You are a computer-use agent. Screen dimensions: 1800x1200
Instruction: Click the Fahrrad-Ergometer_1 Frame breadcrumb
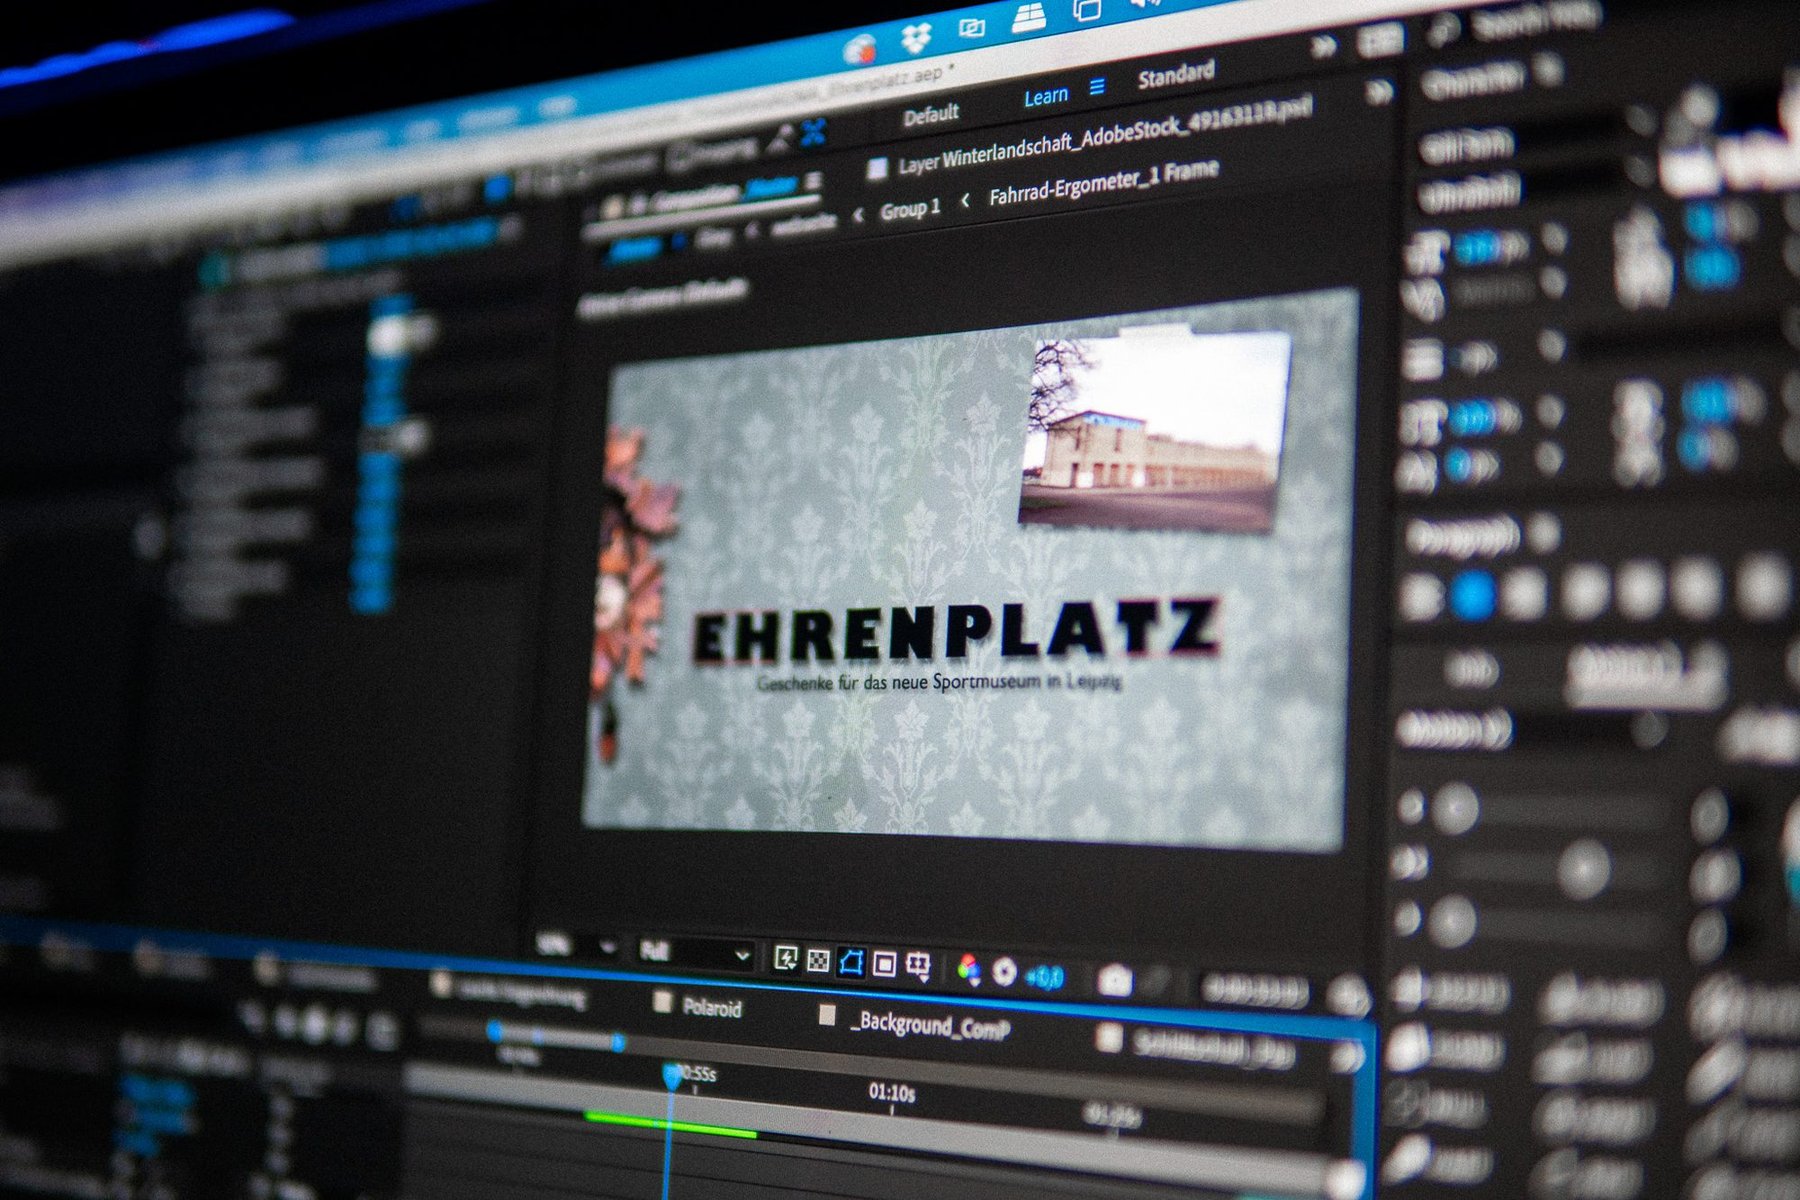(x=1103, y=183)
